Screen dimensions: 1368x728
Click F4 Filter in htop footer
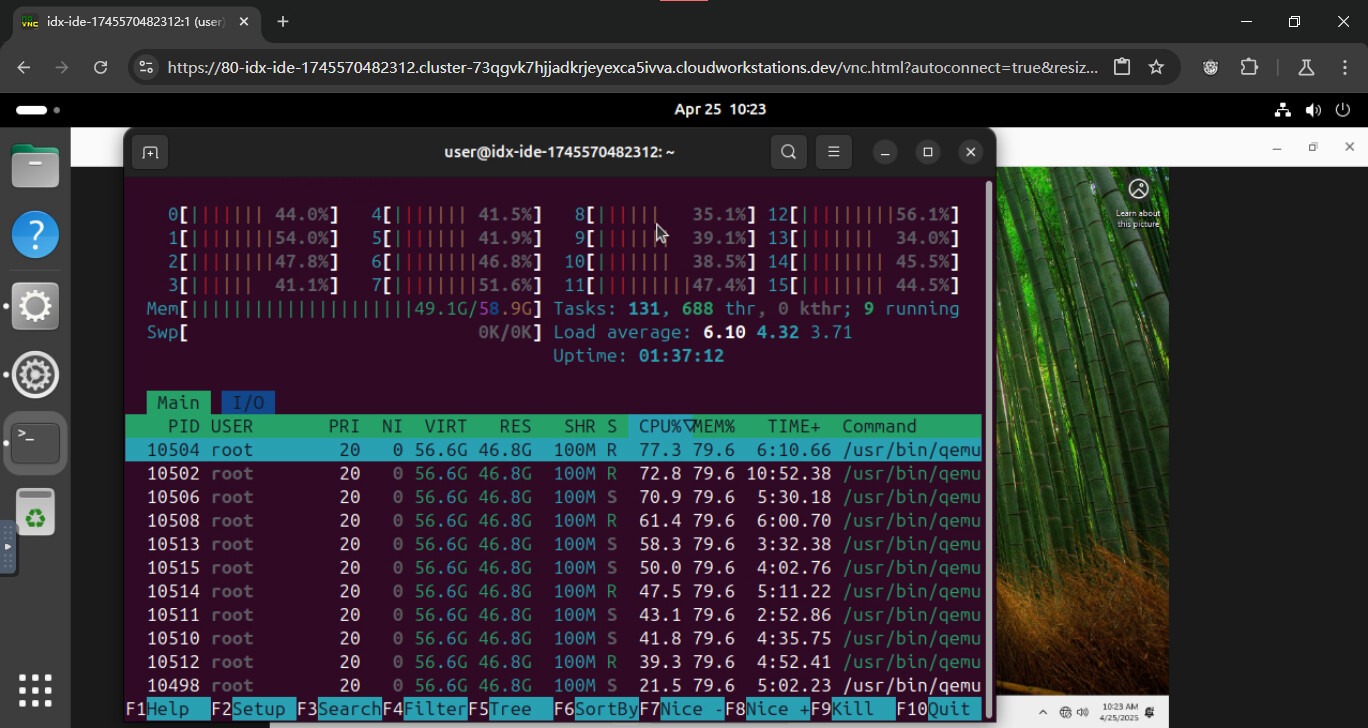point(435,709)
